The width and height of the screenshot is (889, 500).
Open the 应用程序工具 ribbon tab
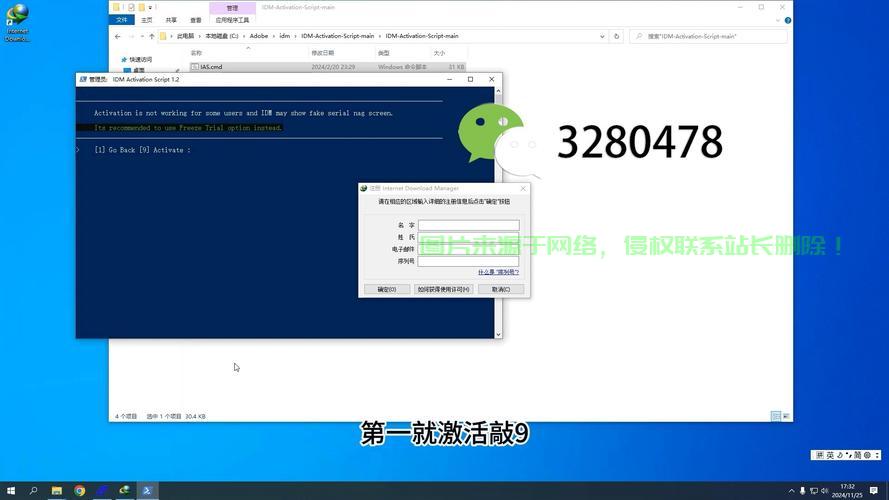point(232,20)
